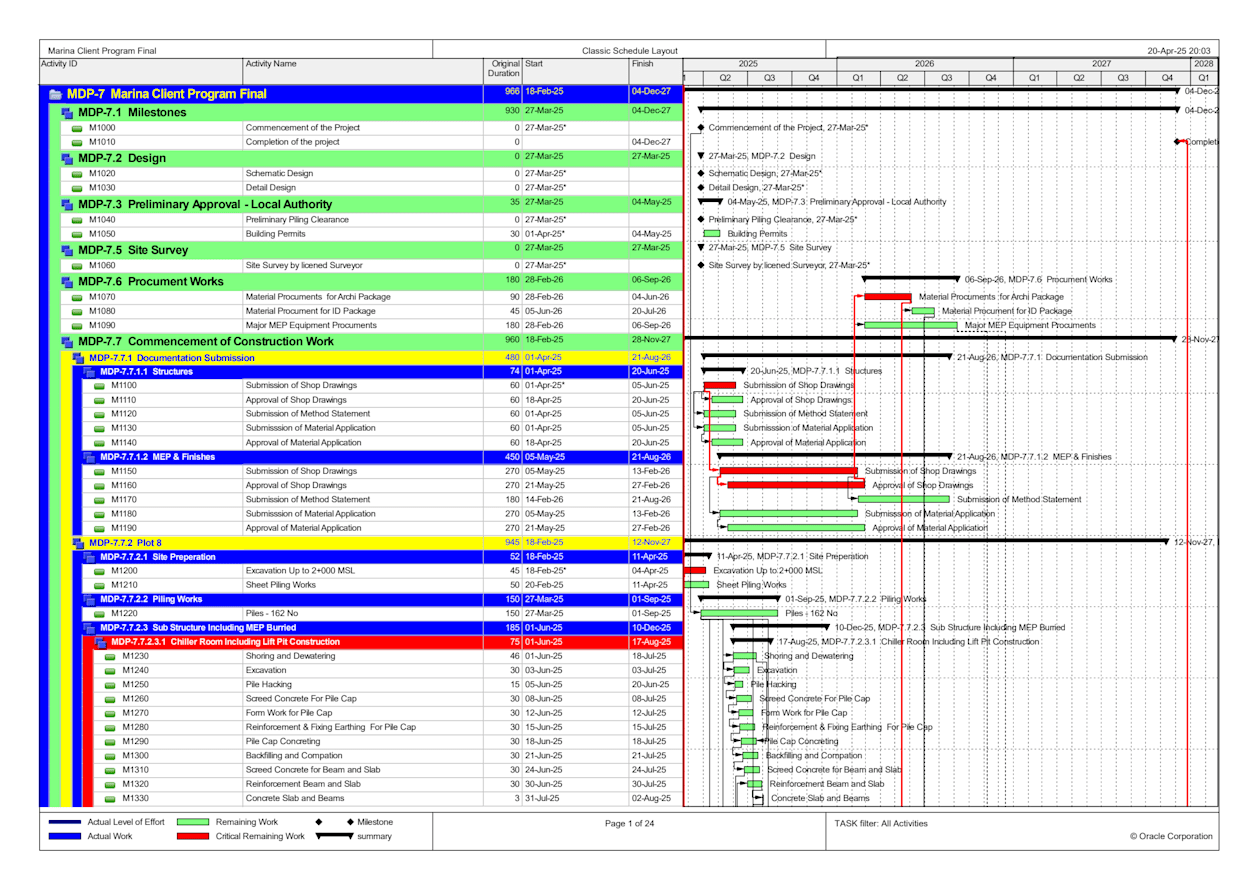This screenshot has height=891, width=1260.
Task: Select the activity bar icon beside M1200 Excavation
Action: (x=98, y=570)
